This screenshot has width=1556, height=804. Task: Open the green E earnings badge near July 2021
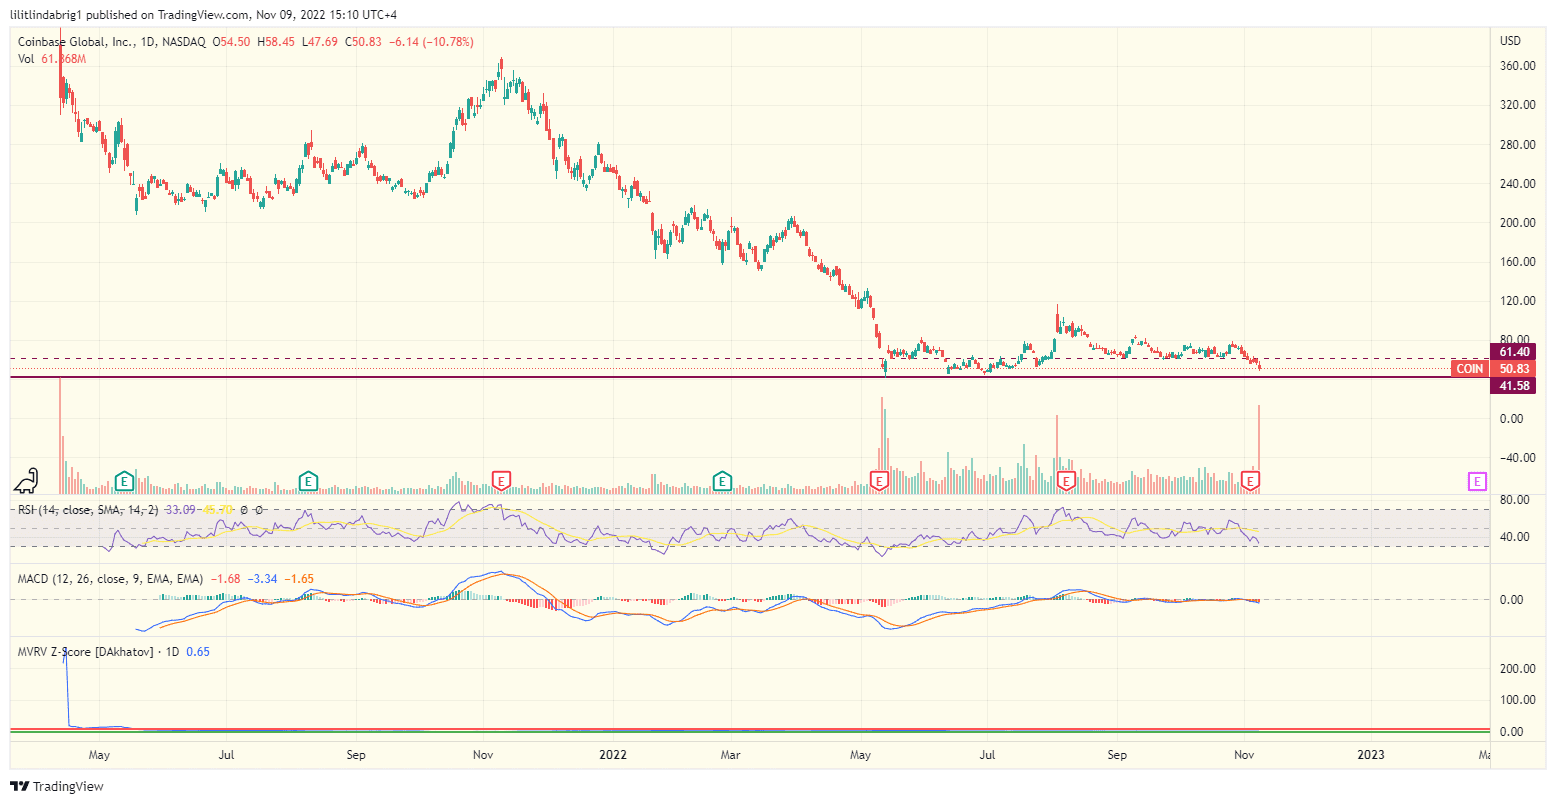point(308,480)
